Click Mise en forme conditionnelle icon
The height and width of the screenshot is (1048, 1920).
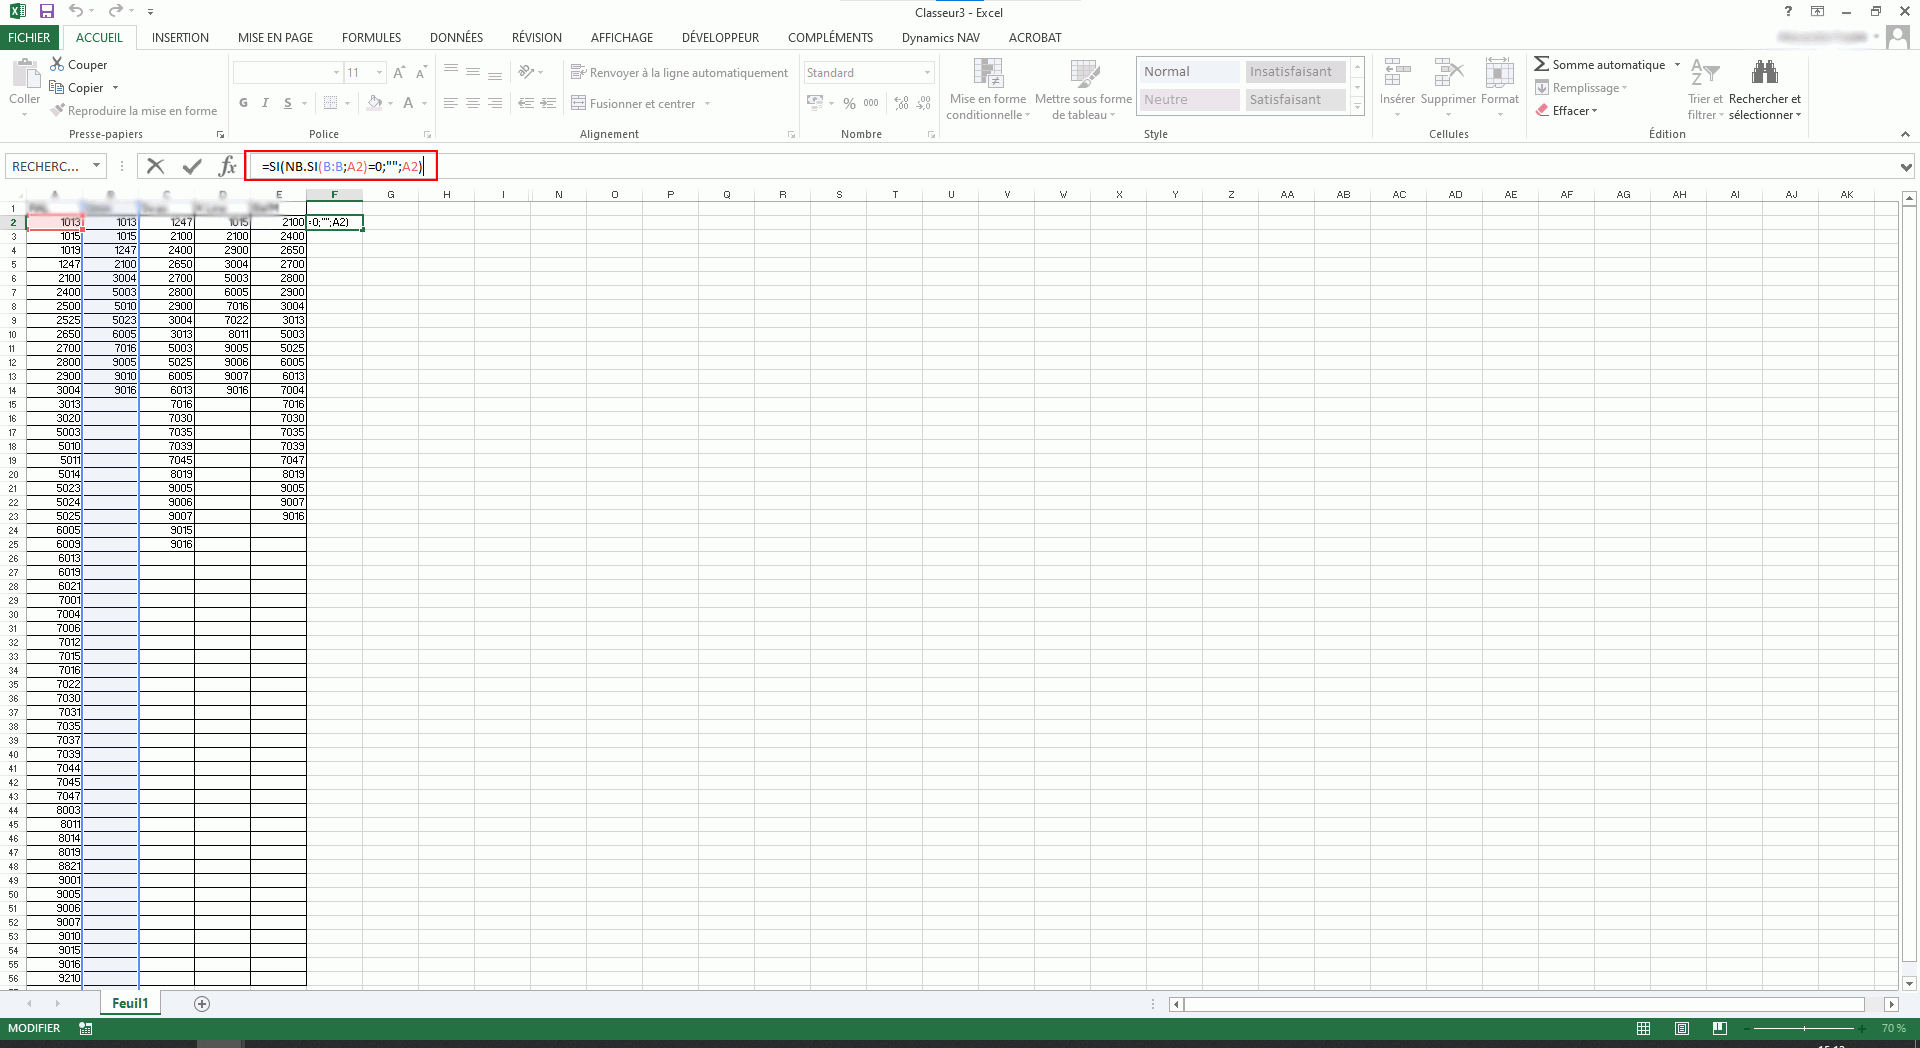pyautogui.click(x=988, y=74)
